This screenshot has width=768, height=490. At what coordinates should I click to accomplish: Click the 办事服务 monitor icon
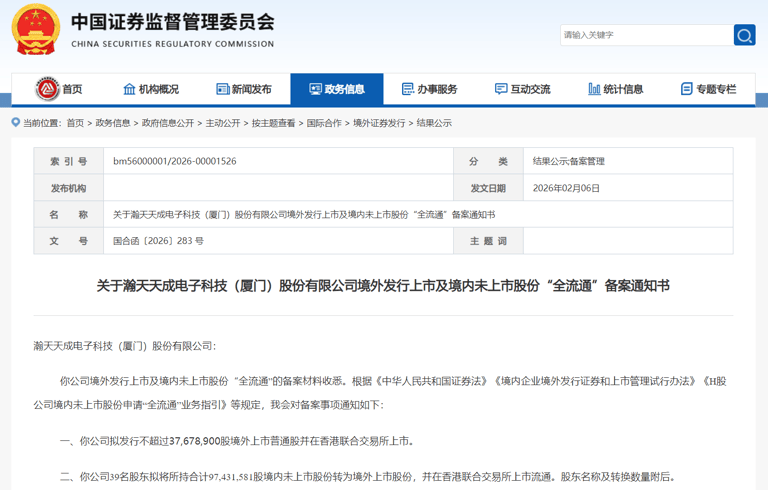click(407, 89)
